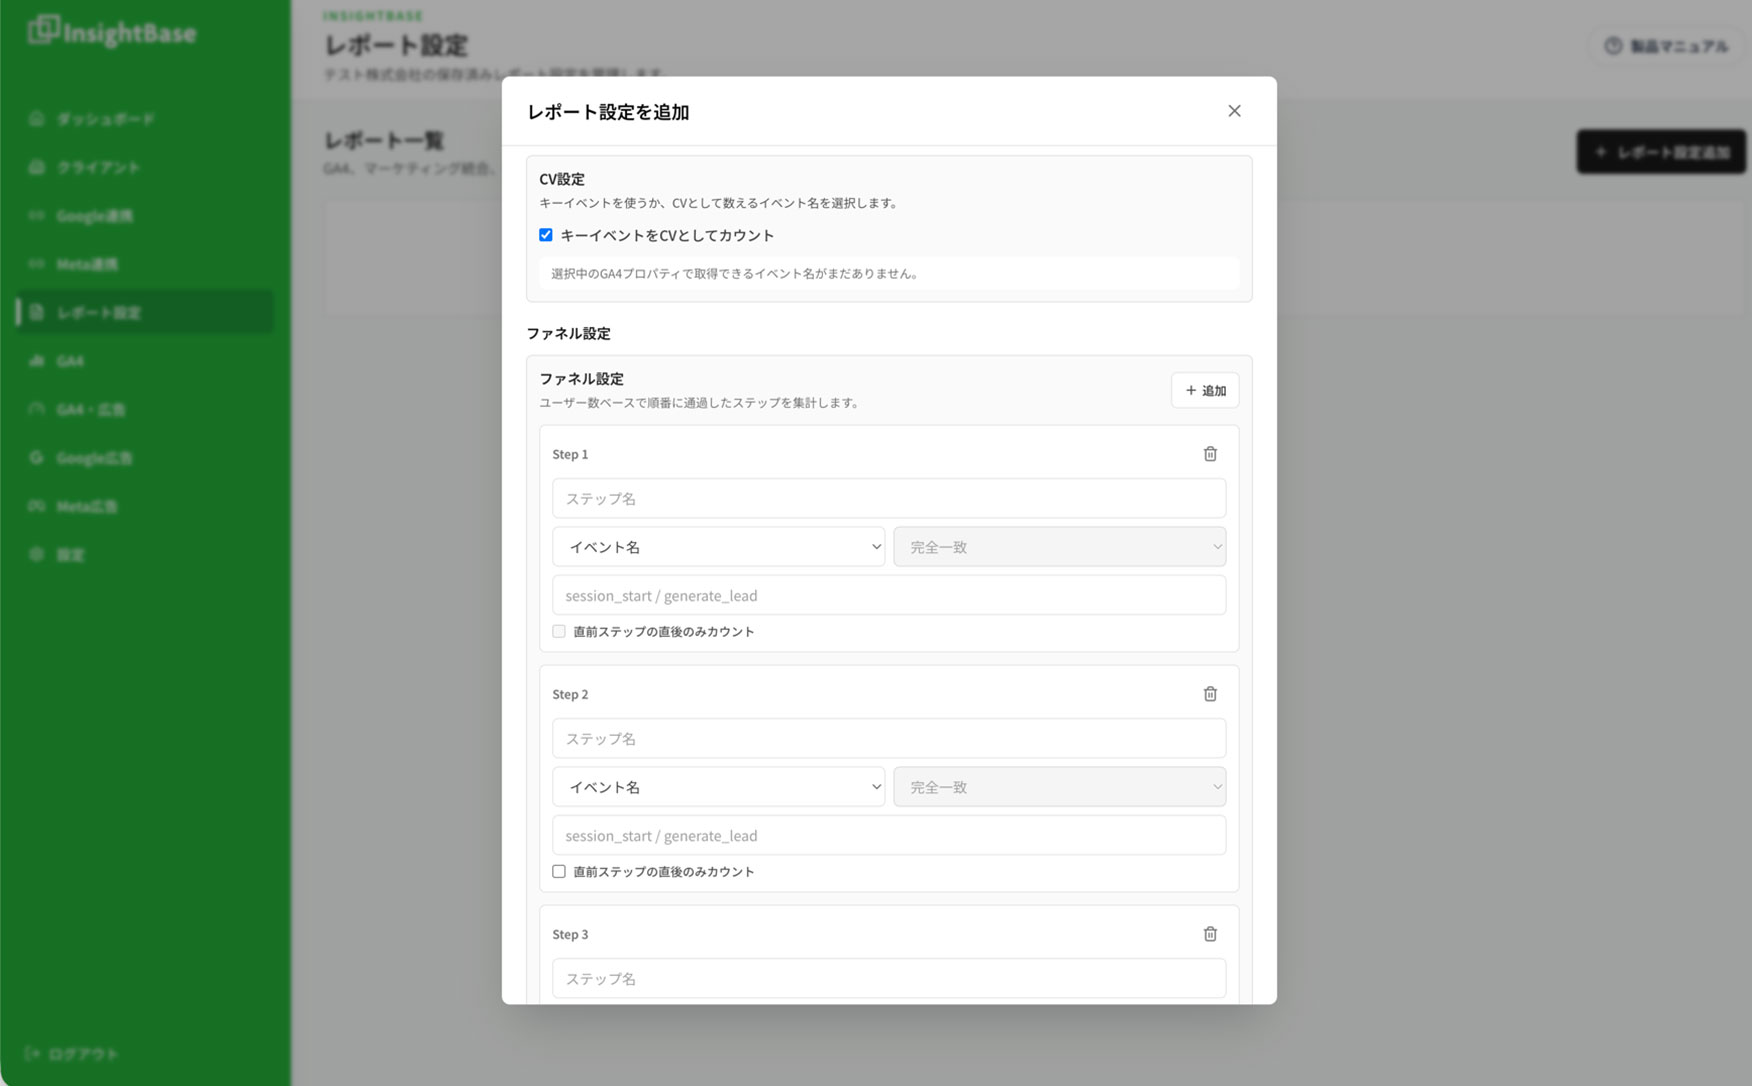The image size is (1752, 1086).
Task: Open Google広告 sidebar menu item
Action: (144, 457)
